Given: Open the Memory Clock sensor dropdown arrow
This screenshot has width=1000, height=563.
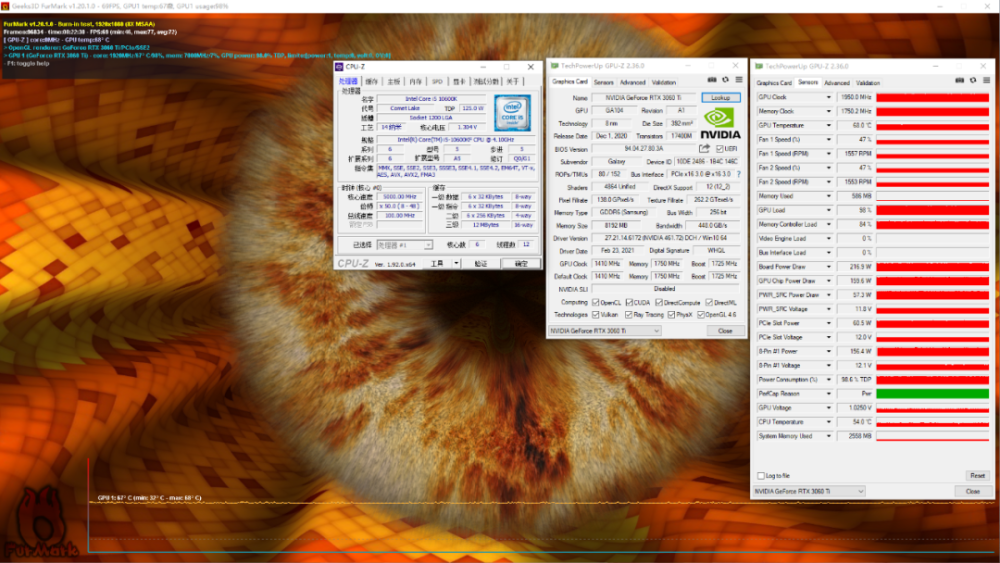Looking at the screenshot, I should pos(828,112).
